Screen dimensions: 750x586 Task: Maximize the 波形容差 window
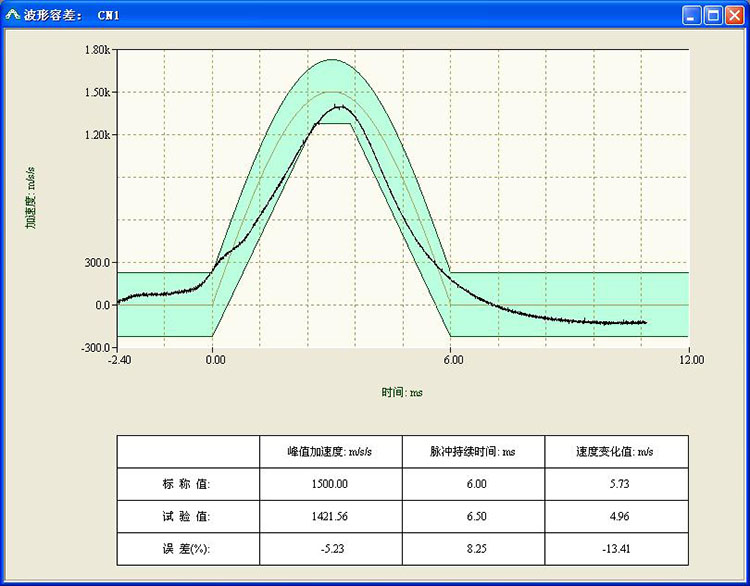[x=714, y=15]
